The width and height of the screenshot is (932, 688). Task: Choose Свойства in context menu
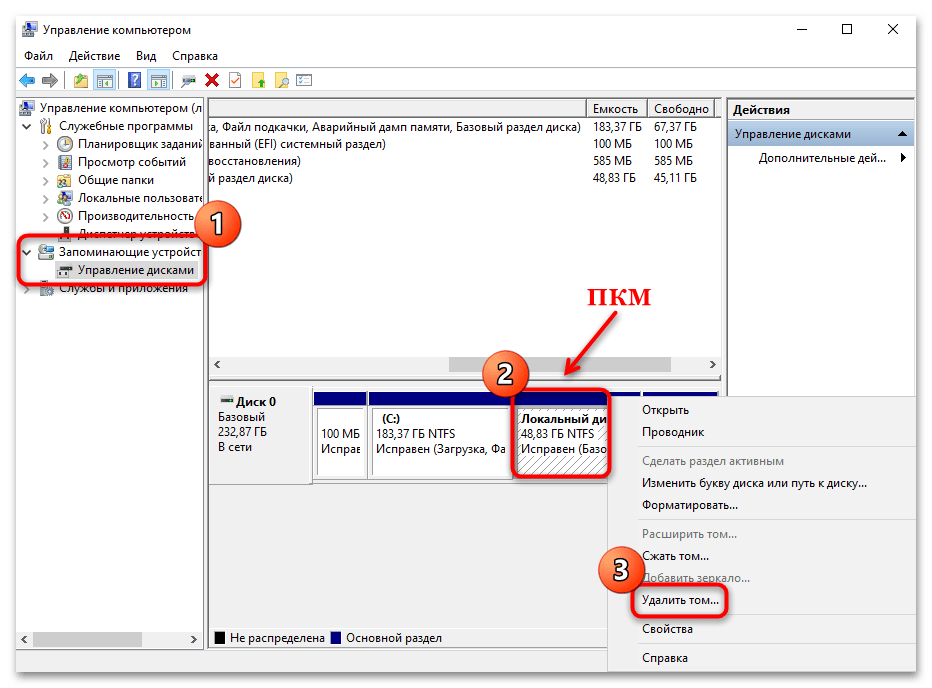pos(667,629)
